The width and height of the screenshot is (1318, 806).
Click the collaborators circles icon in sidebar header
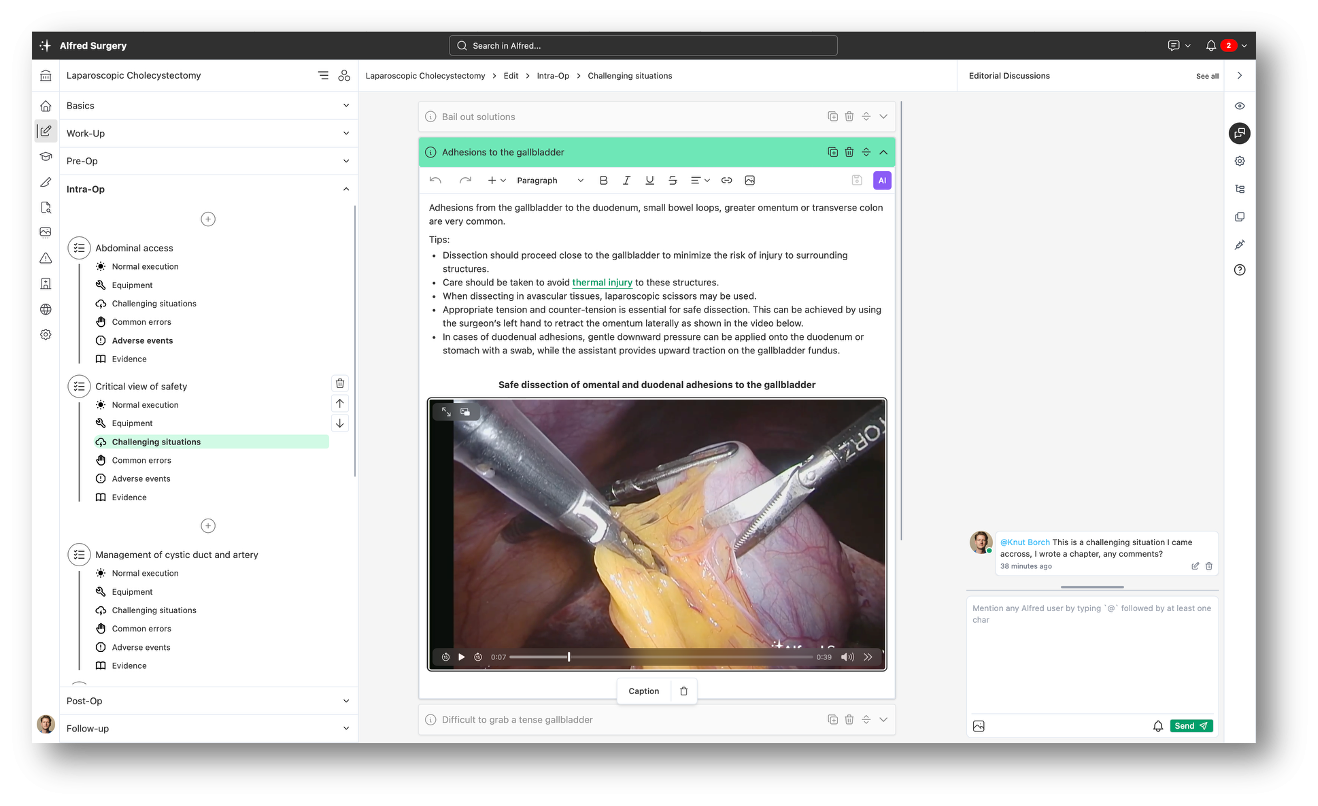[344, 75]
